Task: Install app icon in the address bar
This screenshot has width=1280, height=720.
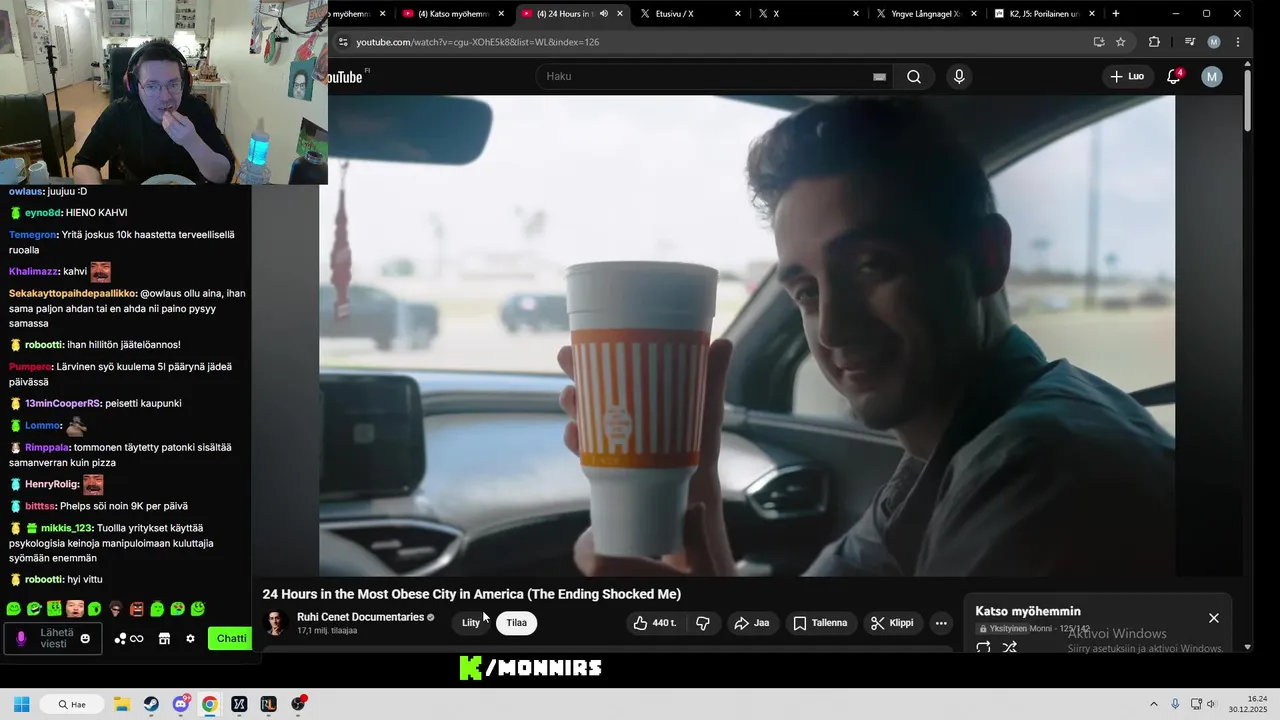Action: (x=1099, y=42)
